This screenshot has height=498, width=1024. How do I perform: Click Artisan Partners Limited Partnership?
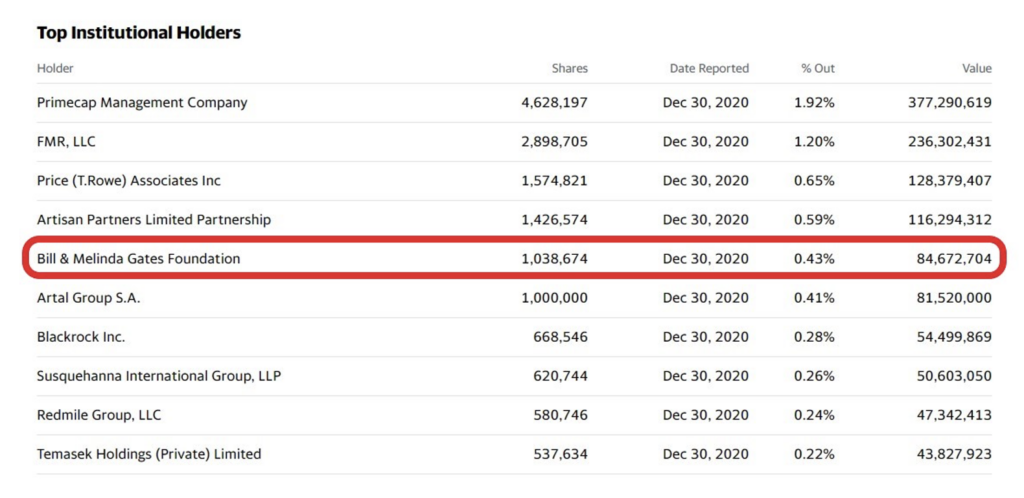tap(154, 220)
